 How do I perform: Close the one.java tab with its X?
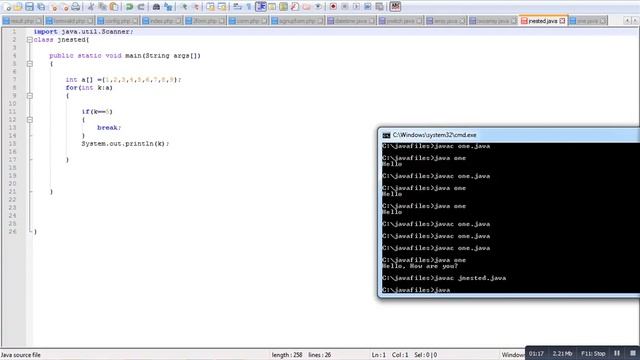(602, 20)
